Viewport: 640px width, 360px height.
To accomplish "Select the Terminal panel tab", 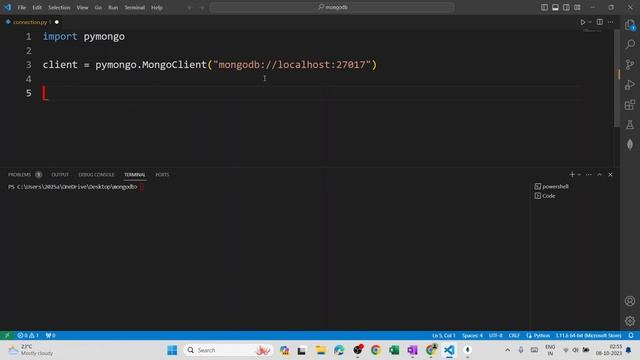I will (x=135, y=174).
